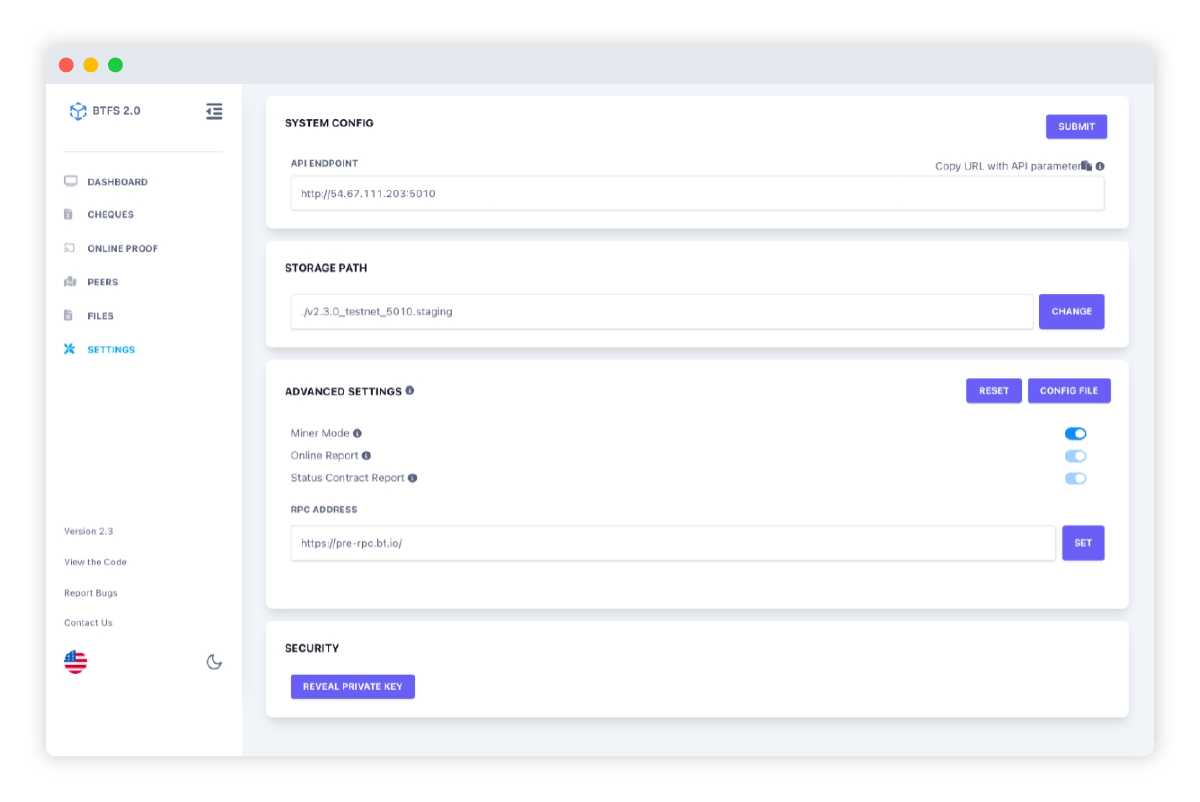Click the Storage Path heading
The height and width of the screenshot is (802, 1200).
(326, 268)
